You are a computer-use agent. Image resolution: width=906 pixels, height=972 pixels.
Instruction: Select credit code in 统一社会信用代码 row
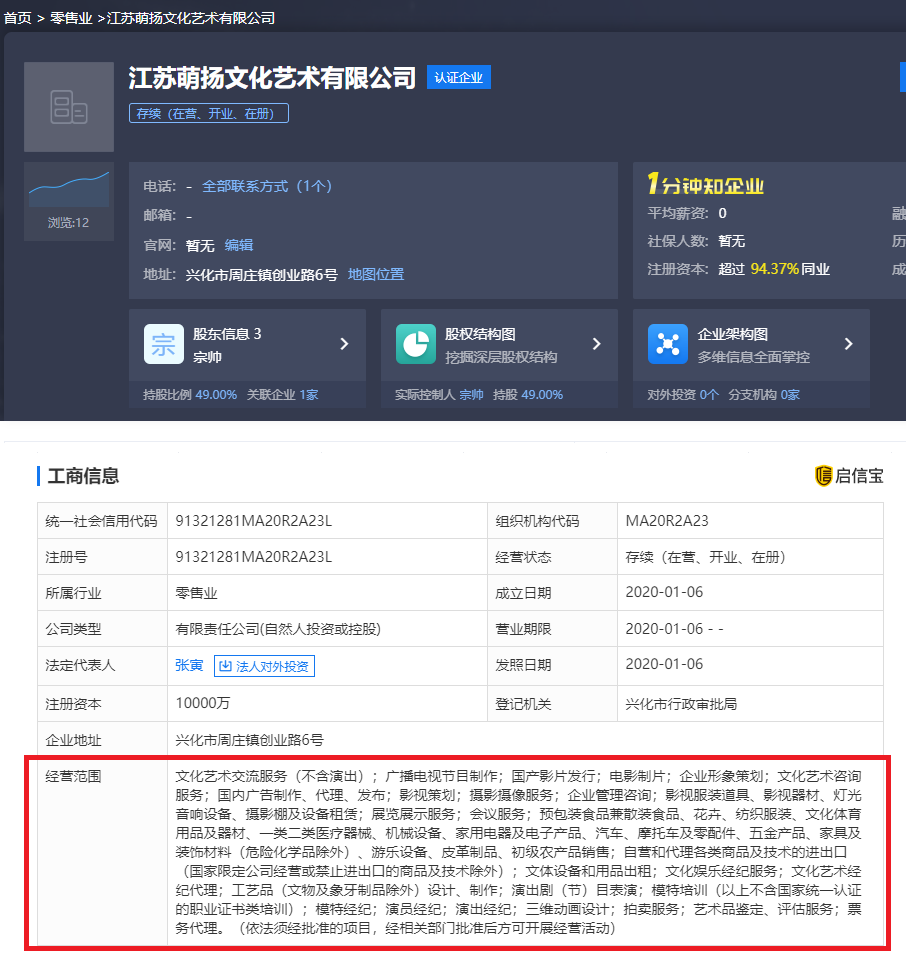253,521
